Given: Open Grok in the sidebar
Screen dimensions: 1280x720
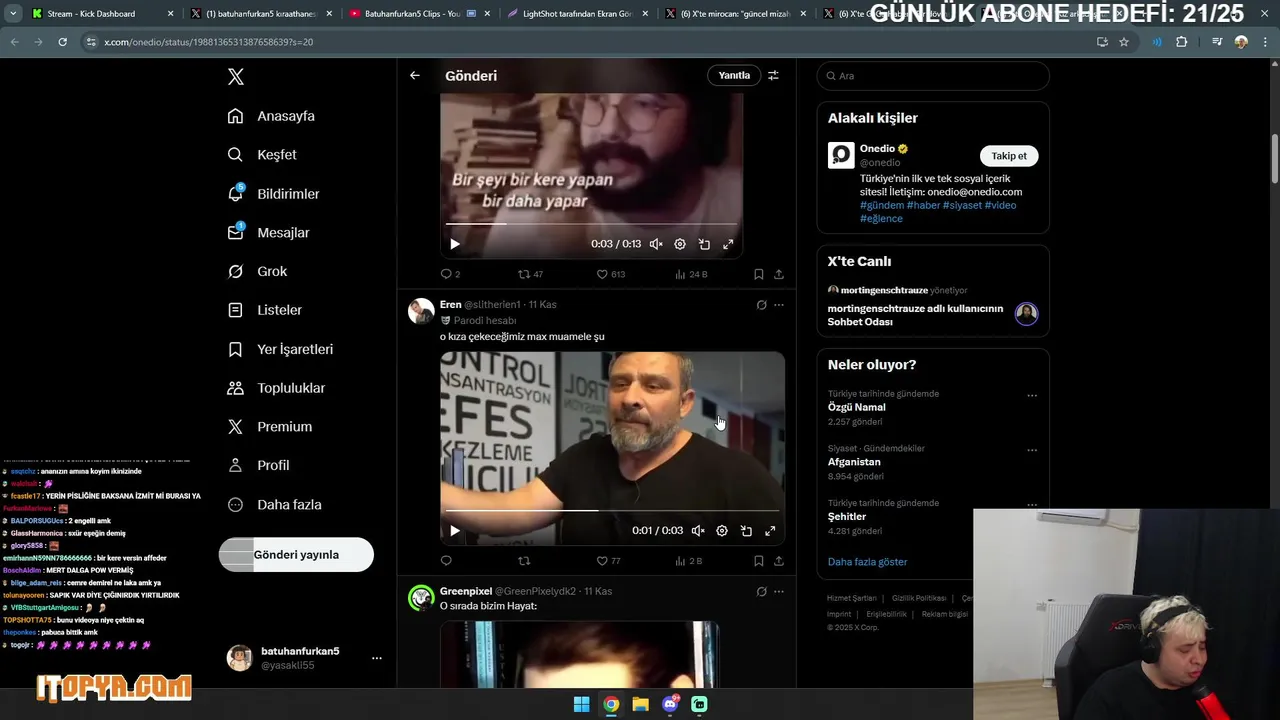Looking at the screenshot, I should [257, 272].
